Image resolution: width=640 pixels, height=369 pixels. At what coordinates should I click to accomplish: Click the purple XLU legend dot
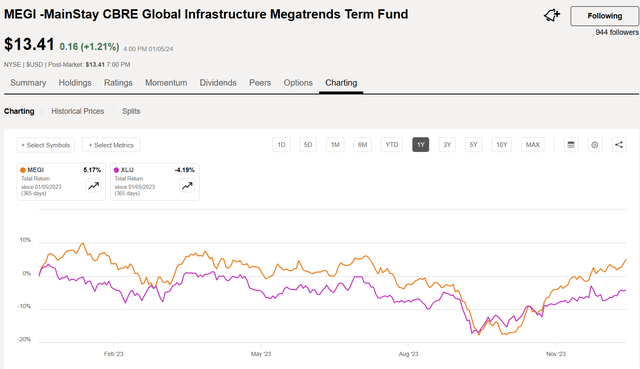(116, 170)
